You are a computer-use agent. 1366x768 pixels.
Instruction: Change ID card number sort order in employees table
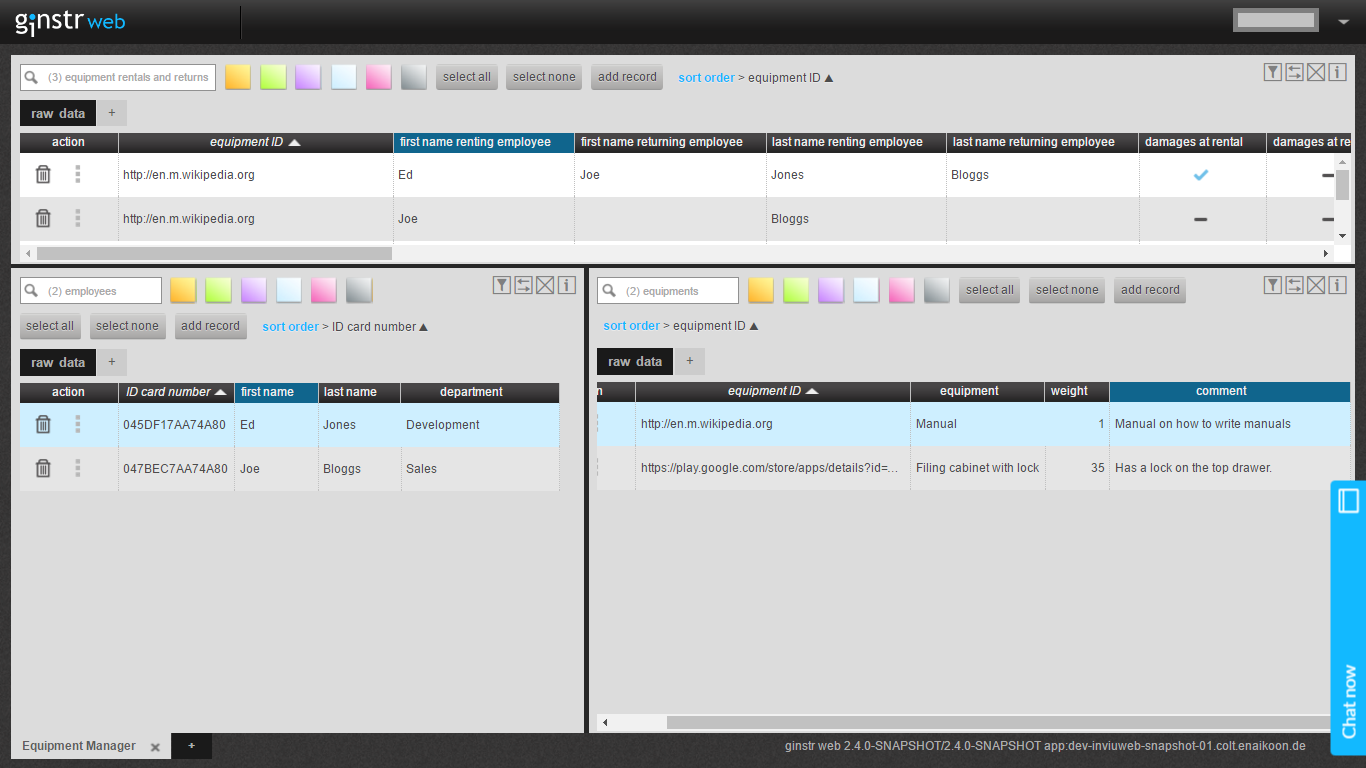click(177, 392)
